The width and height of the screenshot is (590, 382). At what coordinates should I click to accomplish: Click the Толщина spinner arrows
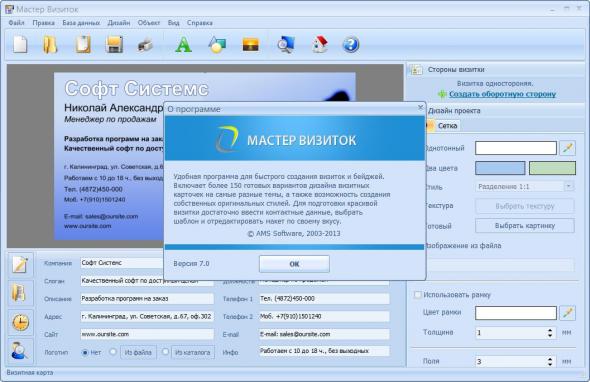coord(550,333)
